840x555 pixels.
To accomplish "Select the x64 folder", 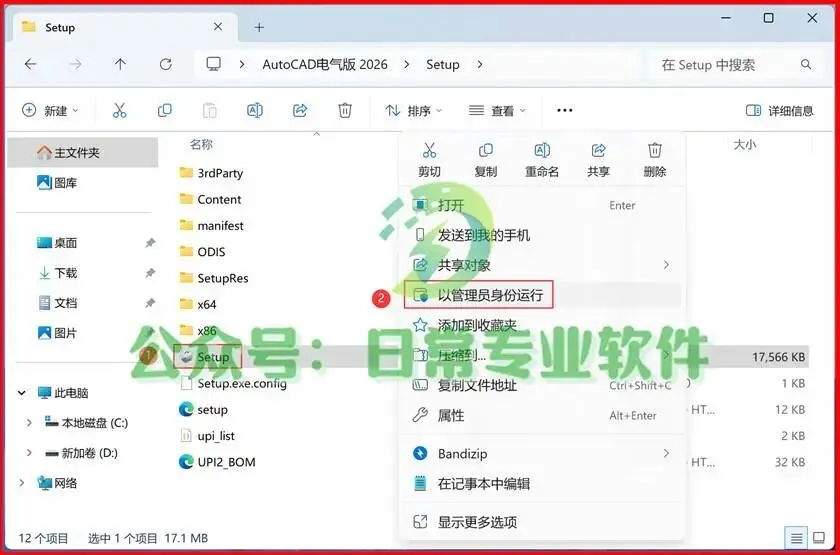I will 198,304.
